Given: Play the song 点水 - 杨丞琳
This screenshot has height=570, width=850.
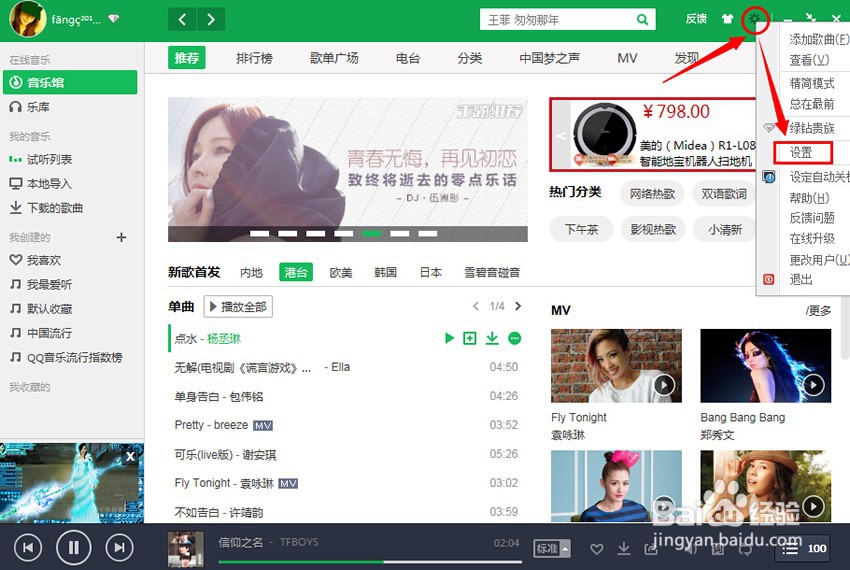Looking at the screenshot, I should point(449,338).
